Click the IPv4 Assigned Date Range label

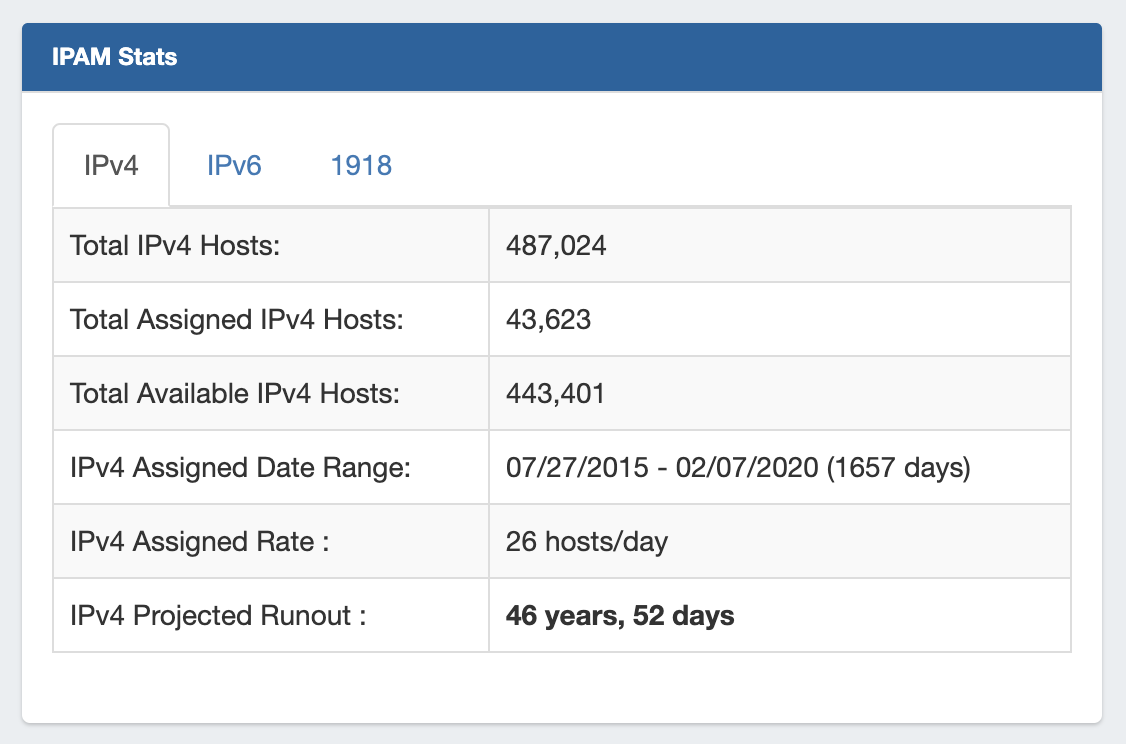240,467
